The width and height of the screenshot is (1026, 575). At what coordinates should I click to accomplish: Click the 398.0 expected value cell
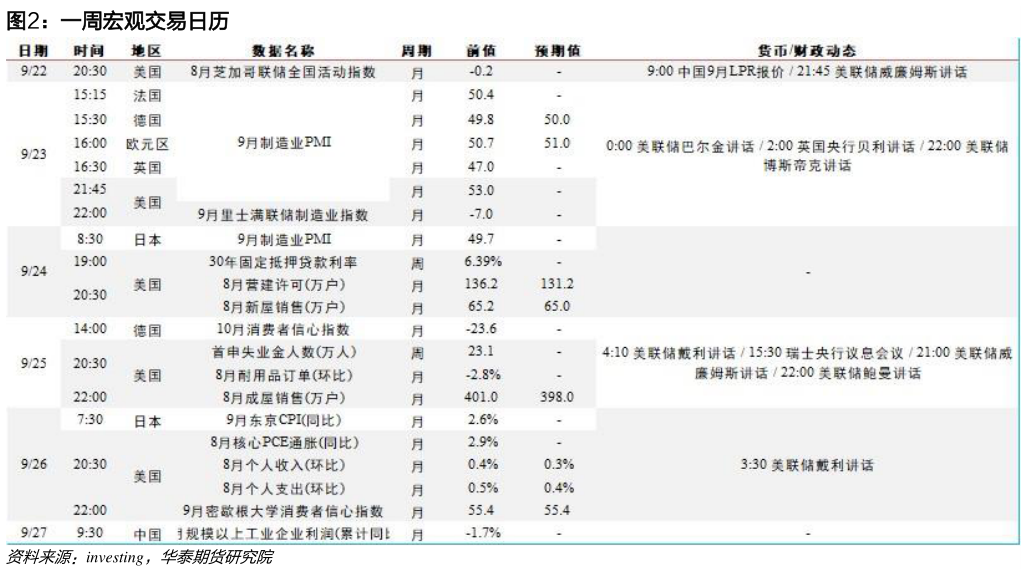[558, 397]
